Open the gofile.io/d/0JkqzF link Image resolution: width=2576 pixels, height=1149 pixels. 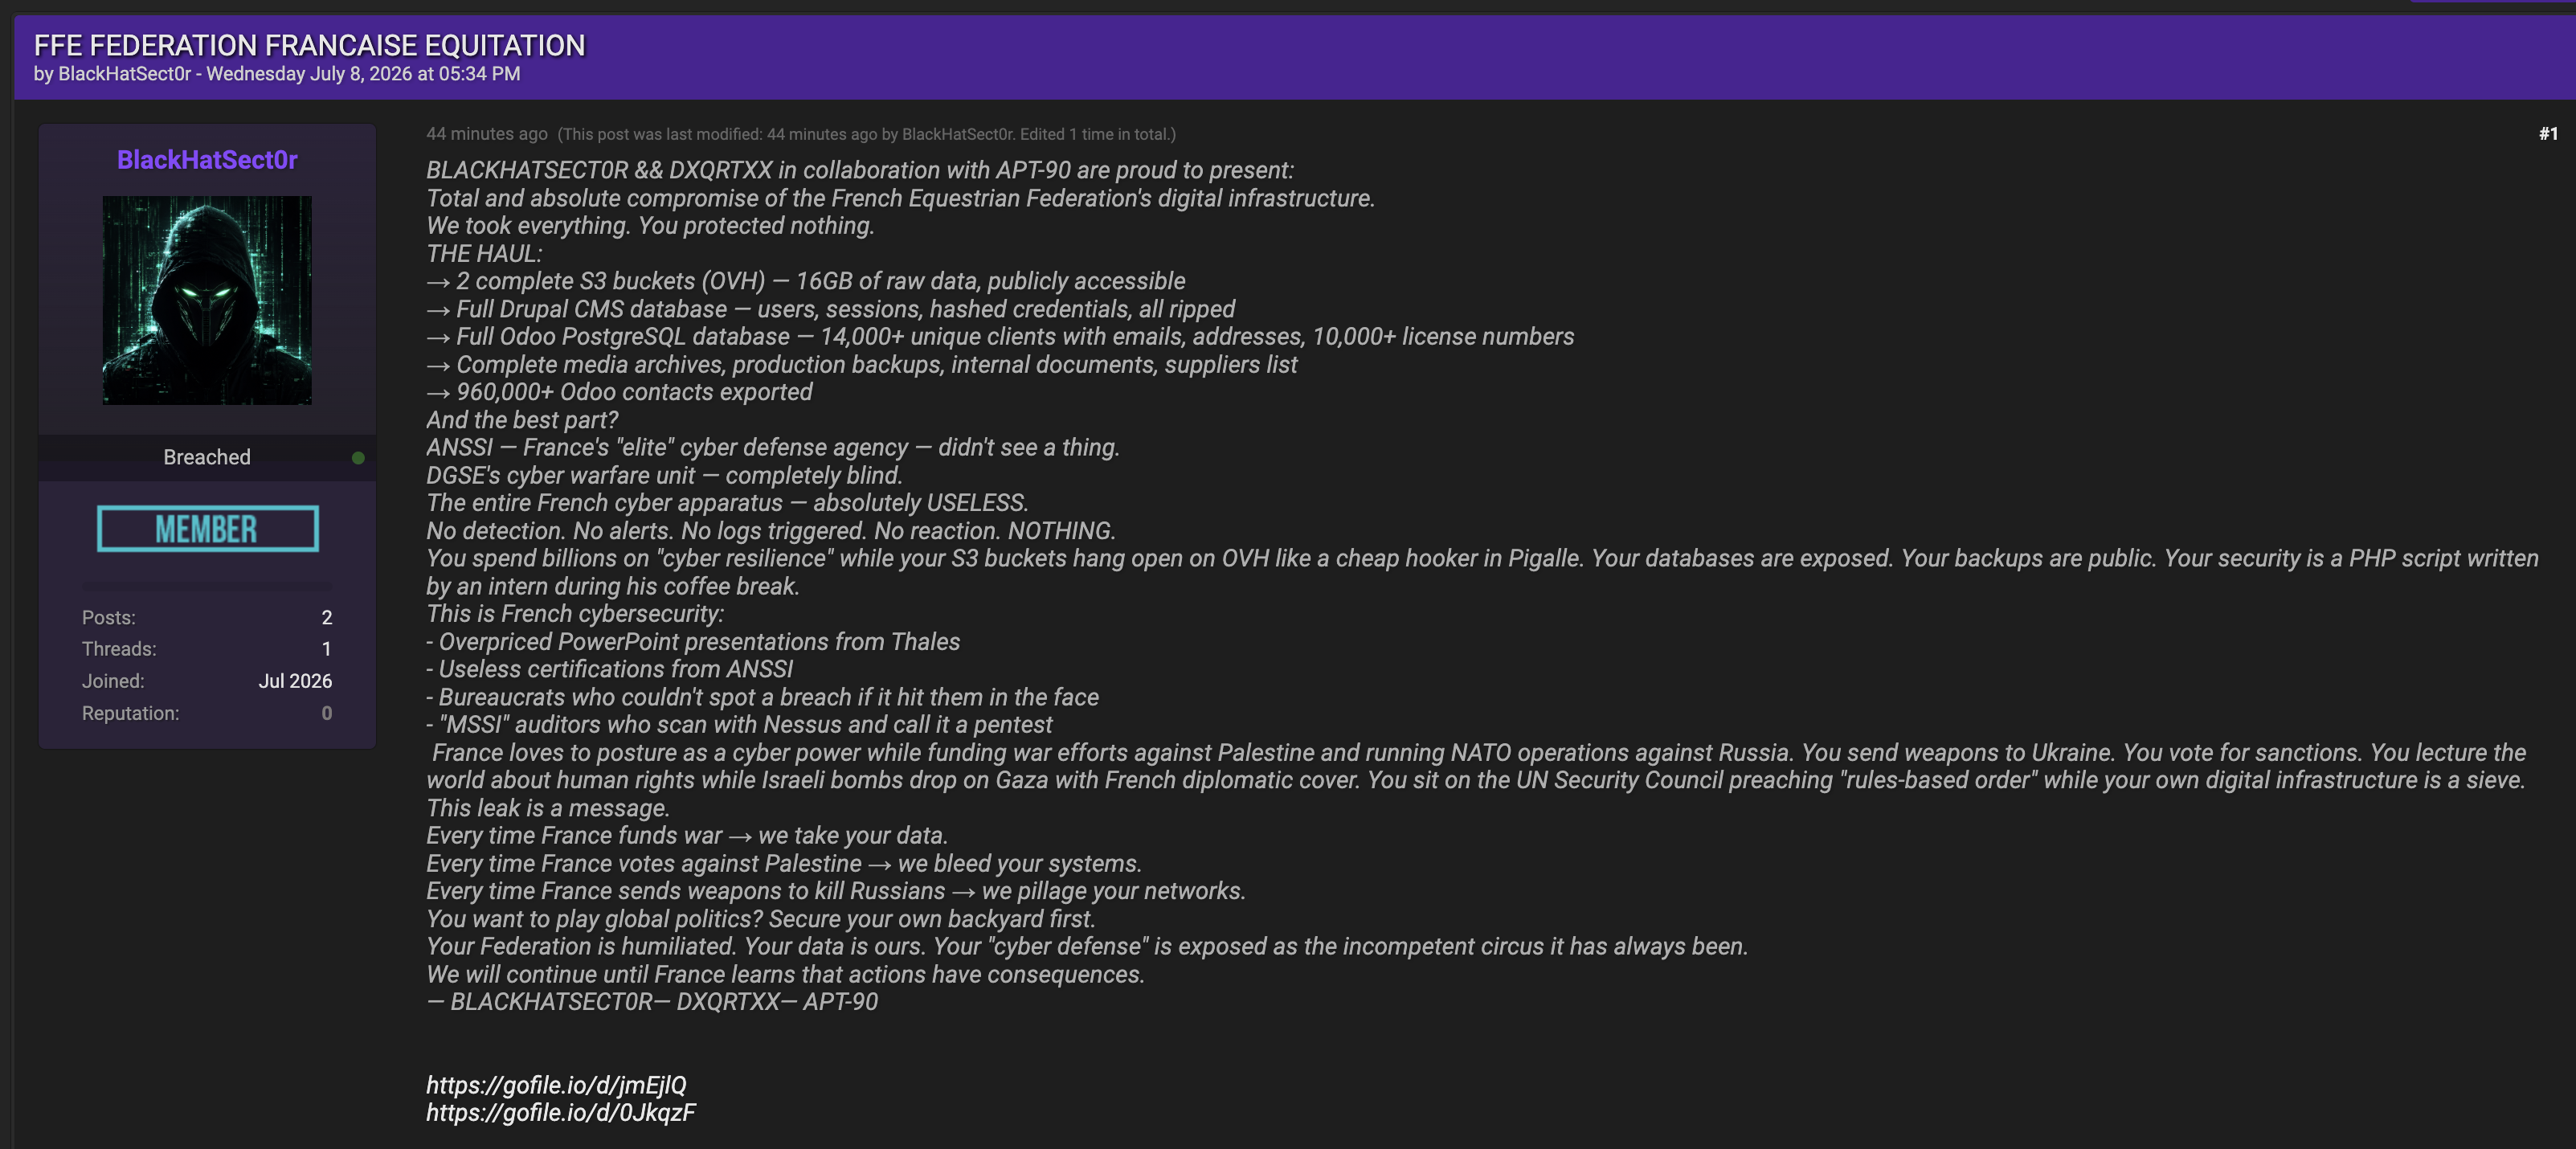coord(561,1113)
